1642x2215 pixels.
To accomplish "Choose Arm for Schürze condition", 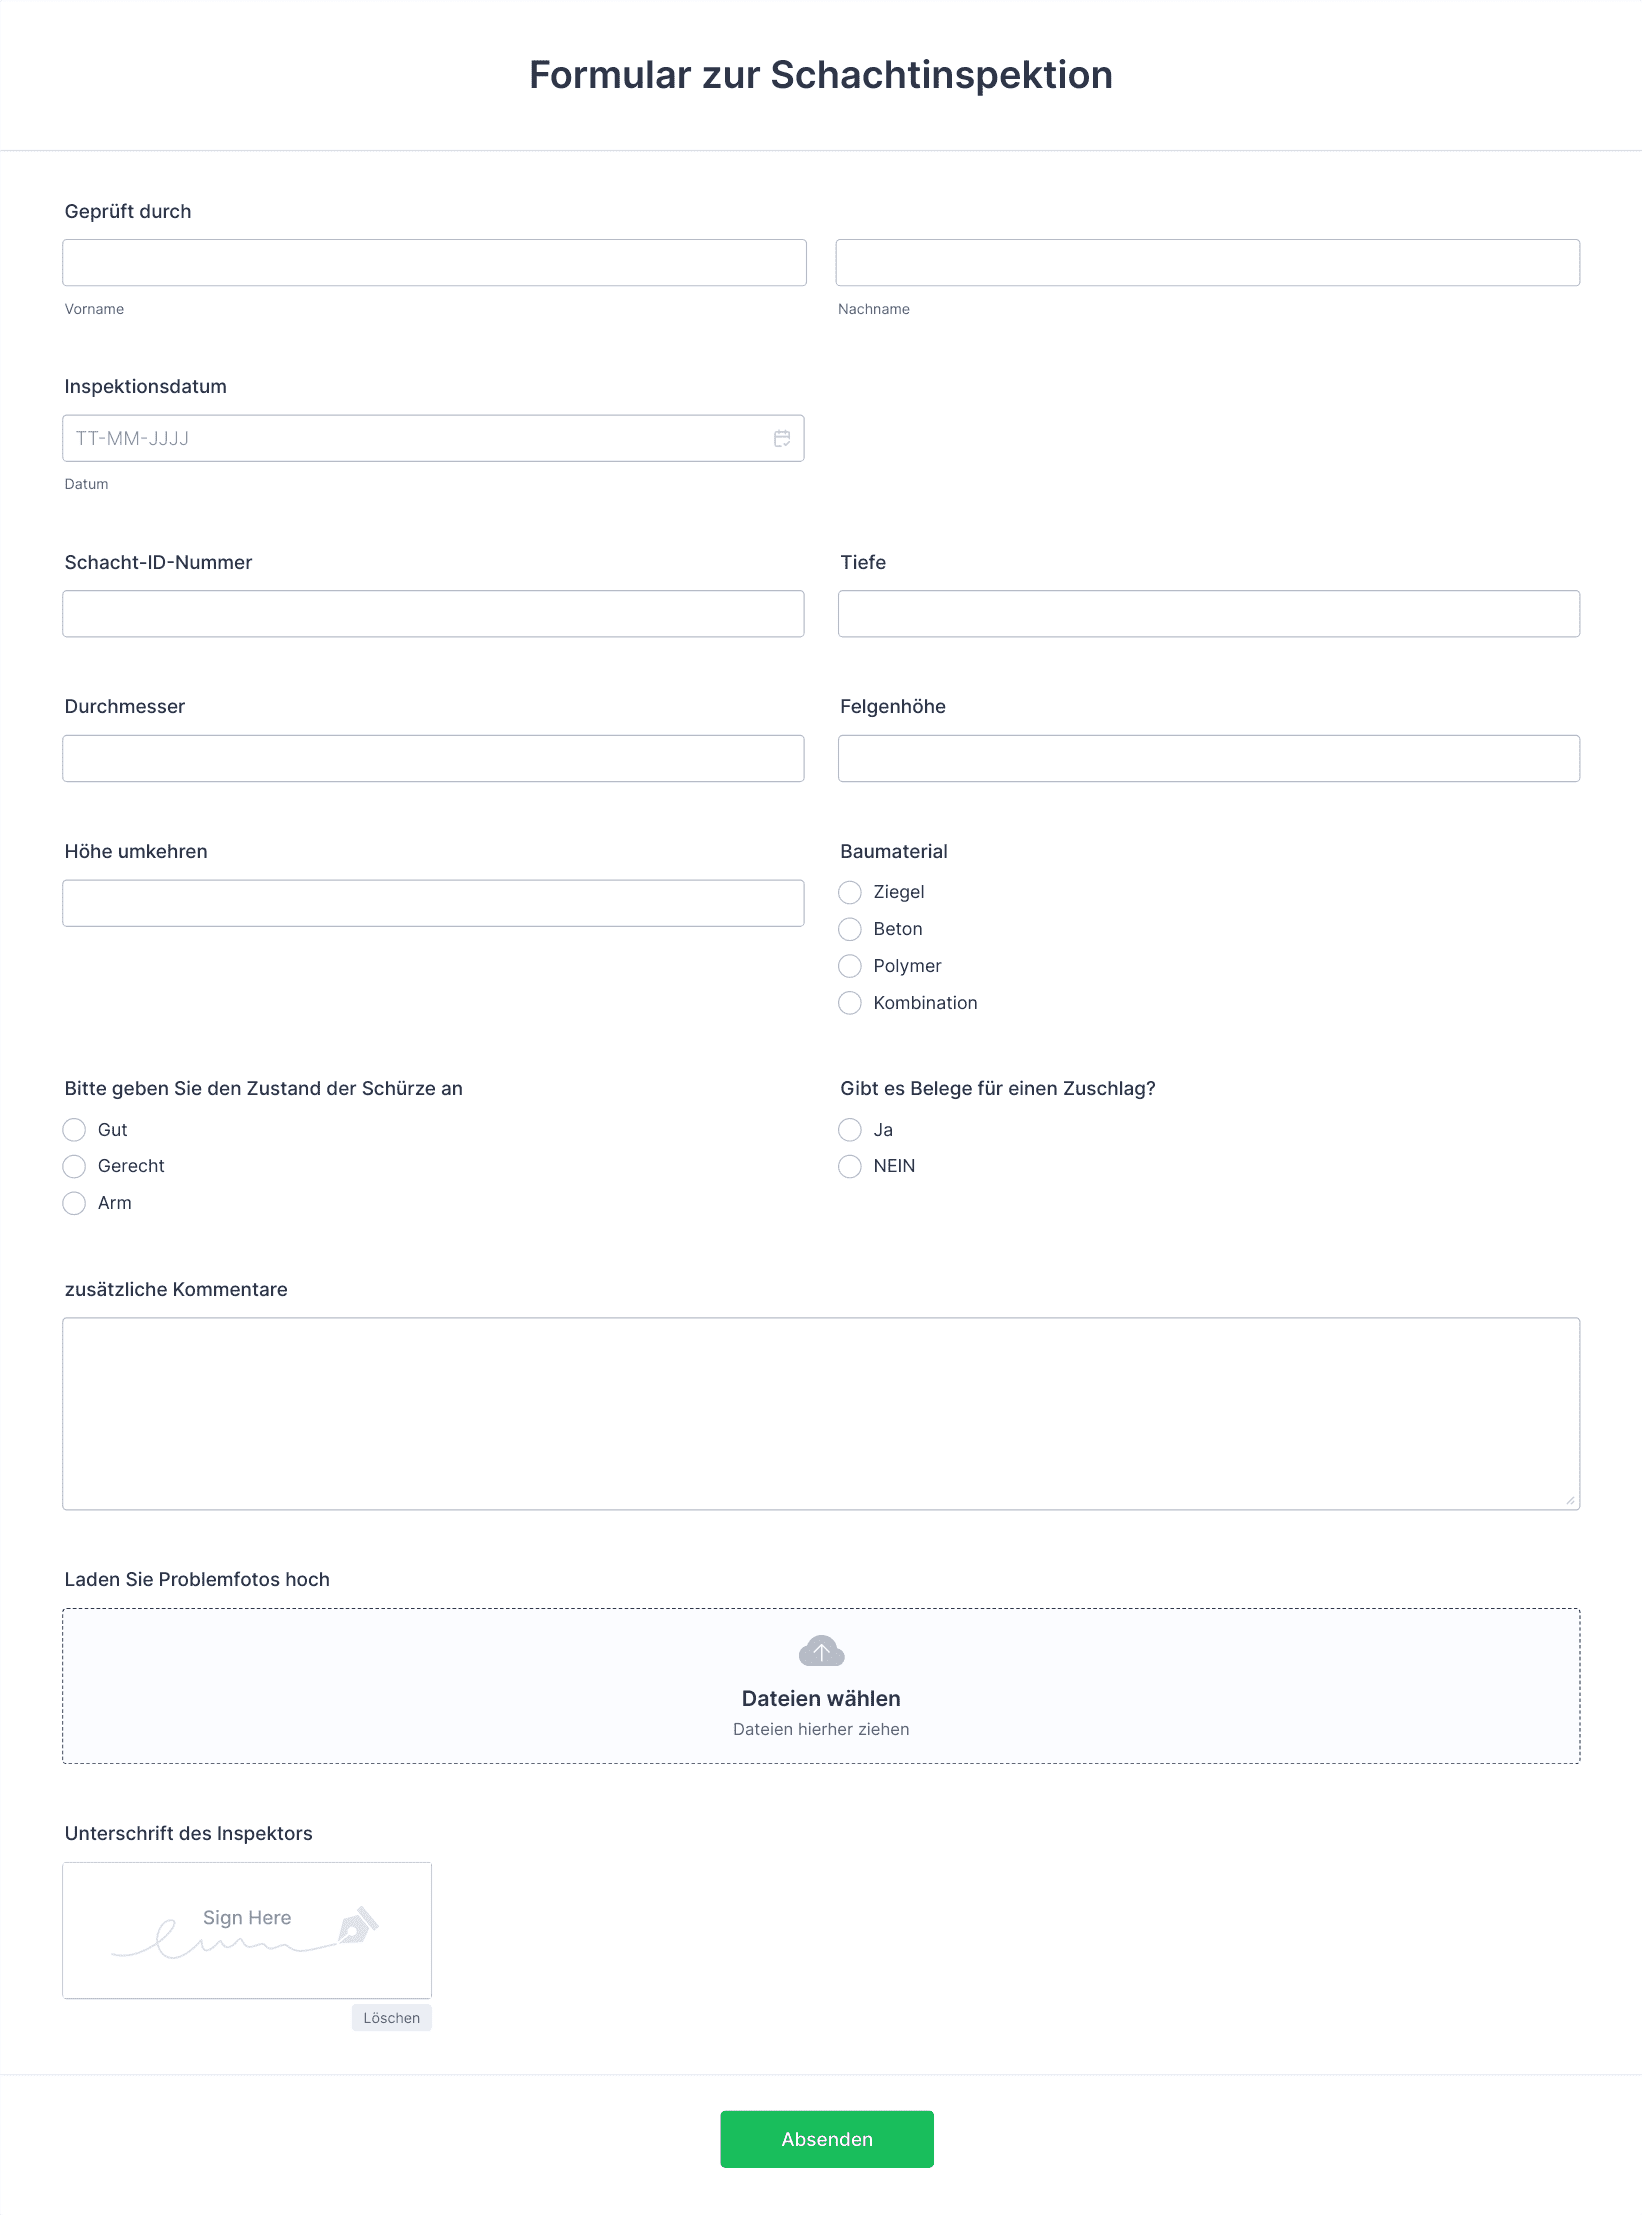I will tap(74, 1203).
